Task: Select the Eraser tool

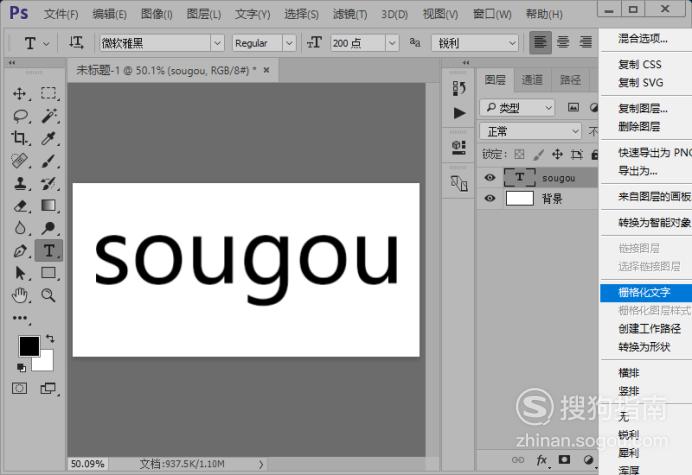Action: [20, 206]
